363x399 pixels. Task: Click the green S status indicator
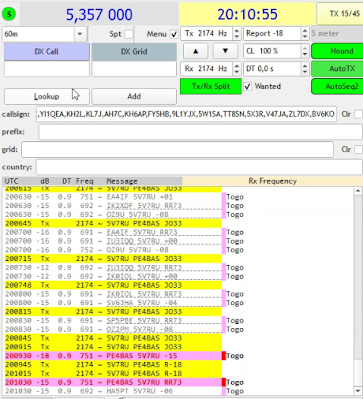(9, 14)
